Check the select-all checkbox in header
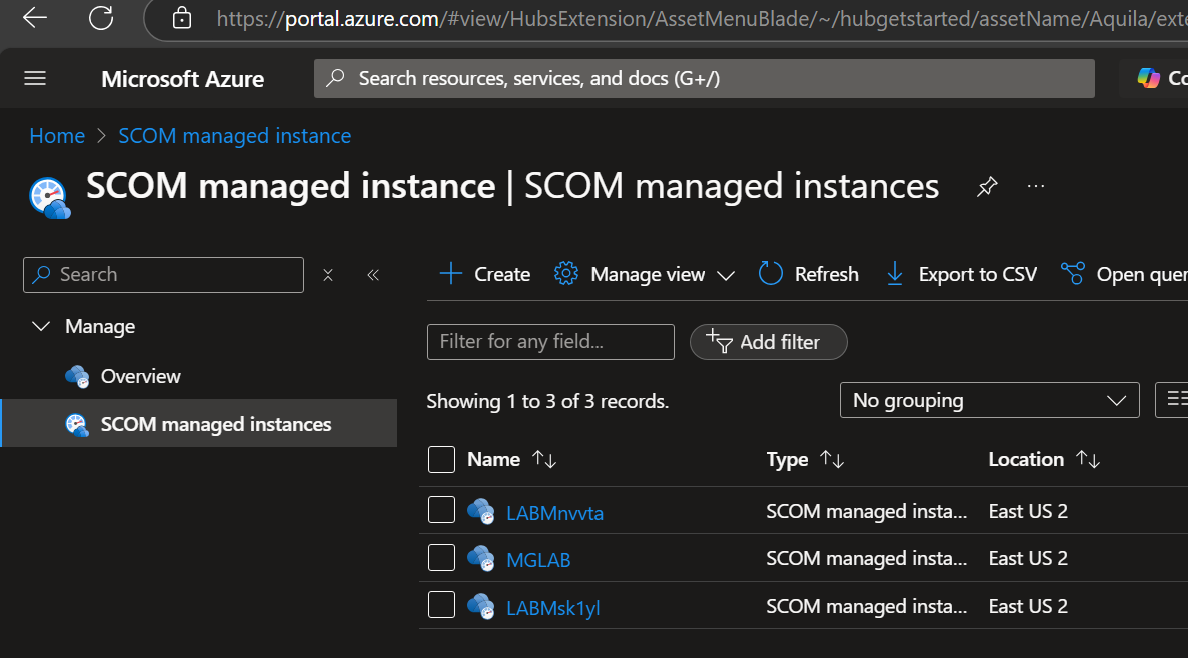1188x658 pixels. click(x=441, y=459)
